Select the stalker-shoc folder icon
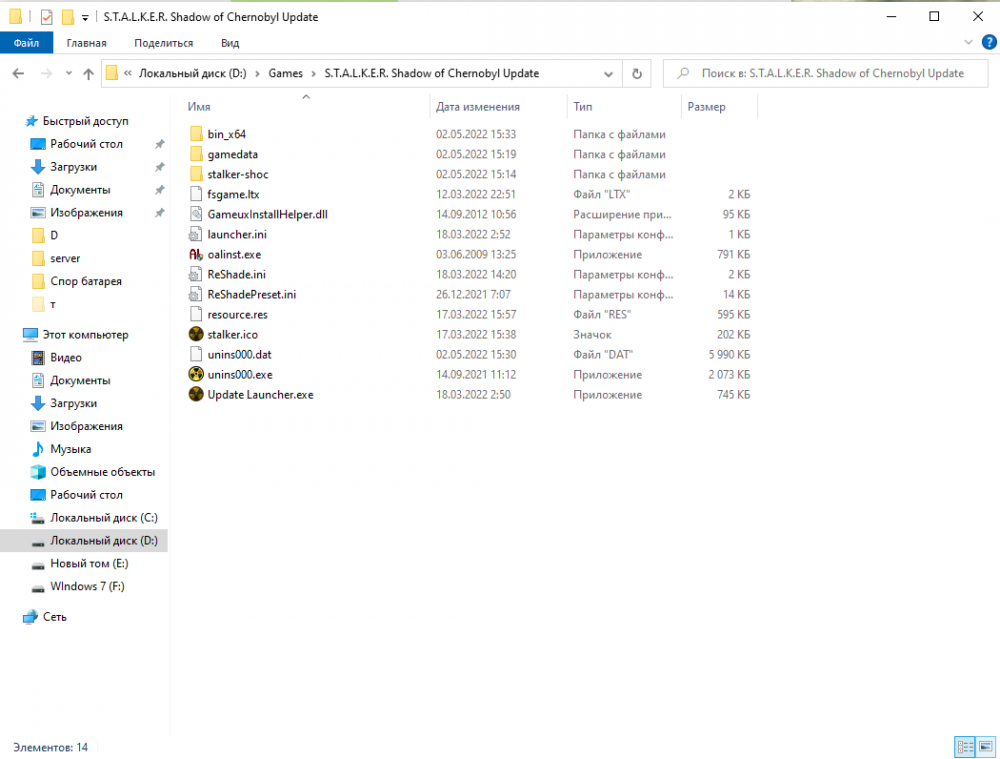Image resolution: width=1000 pixels, height=759 pixels. click(x=196, y=174)
